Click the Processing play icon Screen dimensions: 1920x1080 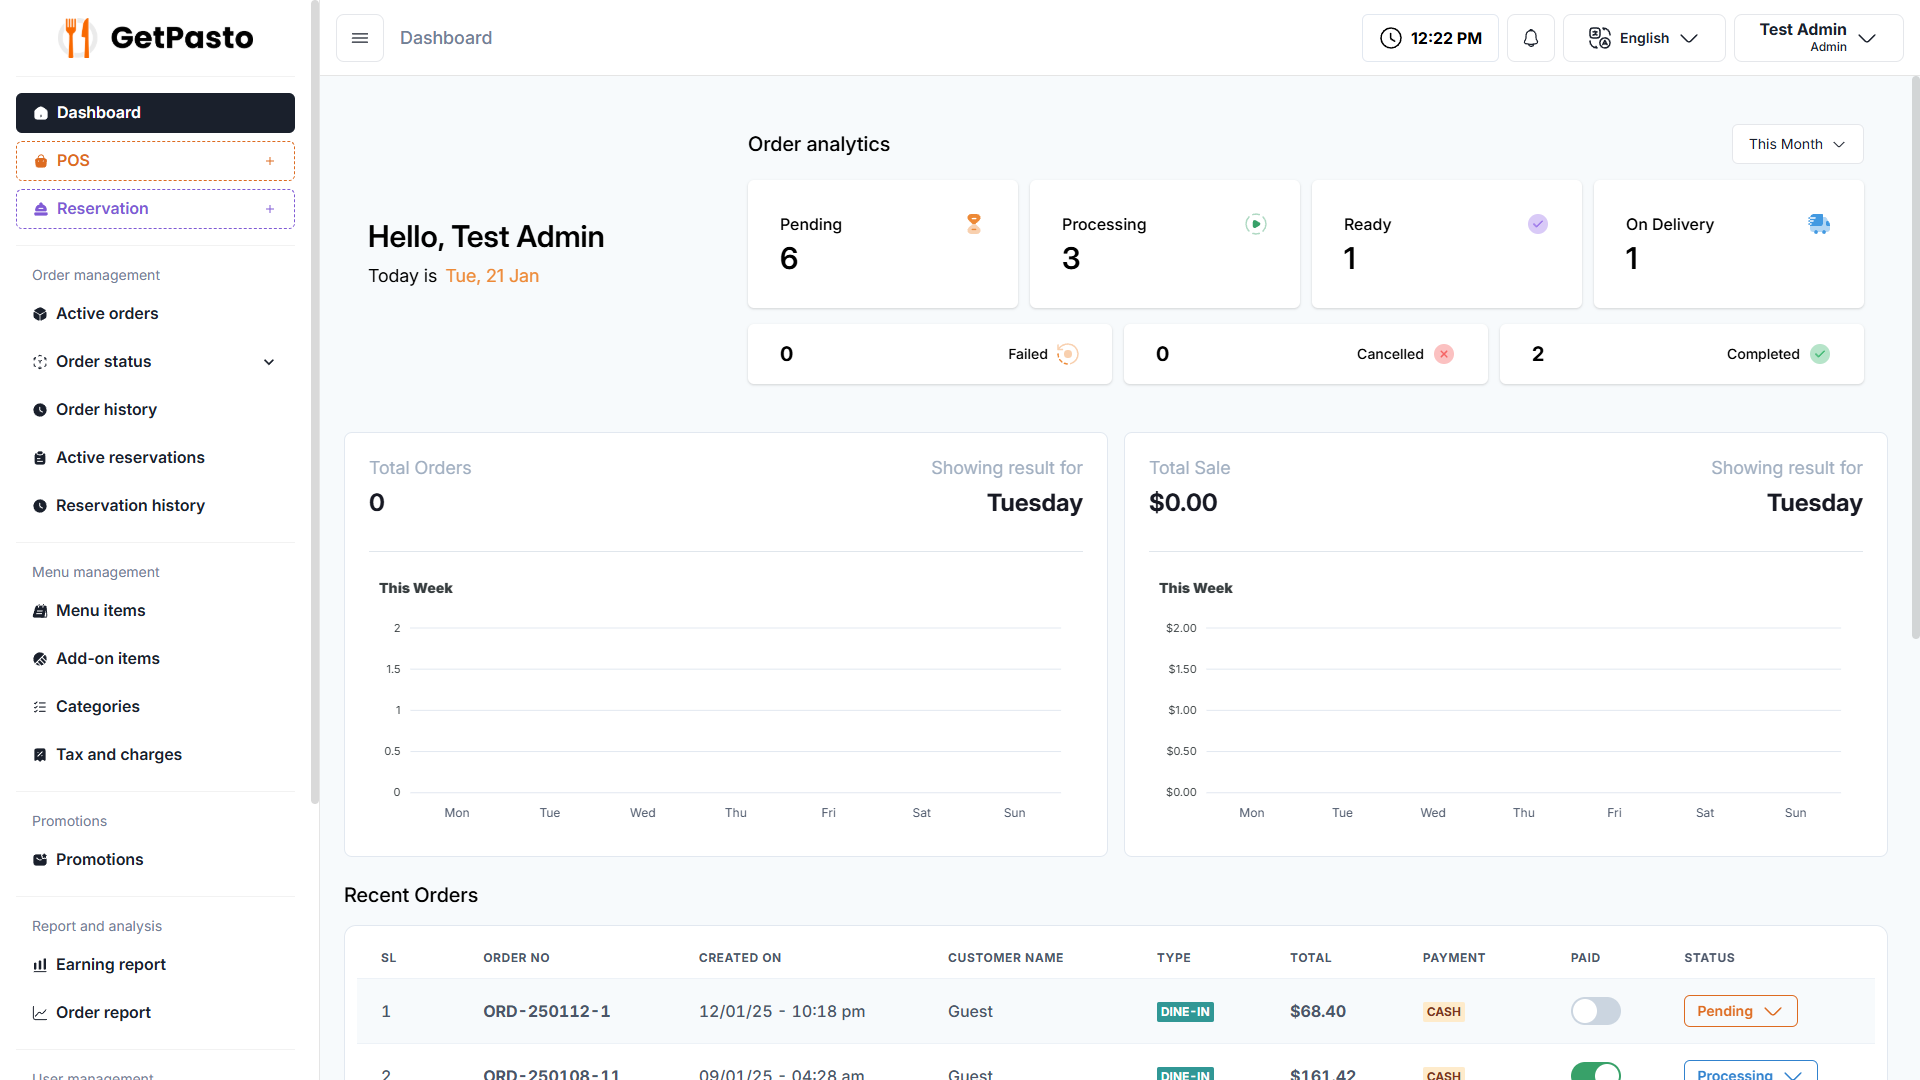click(x=1255, y=224)
